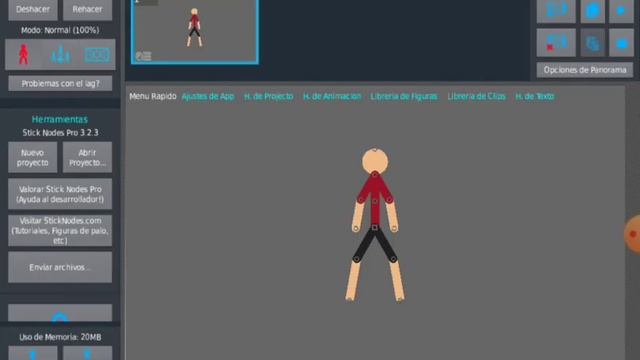Open H. de Animacion from the quick menu

[332, 97]
